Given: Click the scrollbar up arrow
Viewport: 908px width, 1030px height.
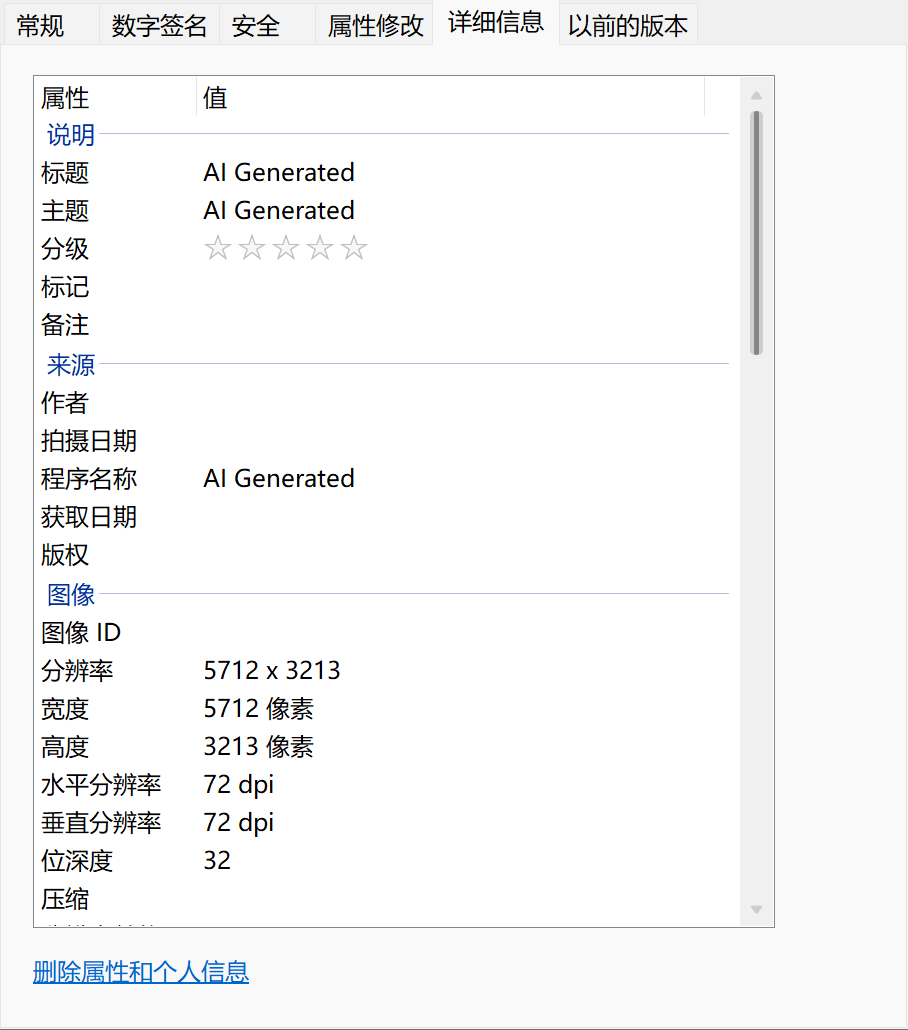Looking at the screenshot, I should [x=756, y=96].
